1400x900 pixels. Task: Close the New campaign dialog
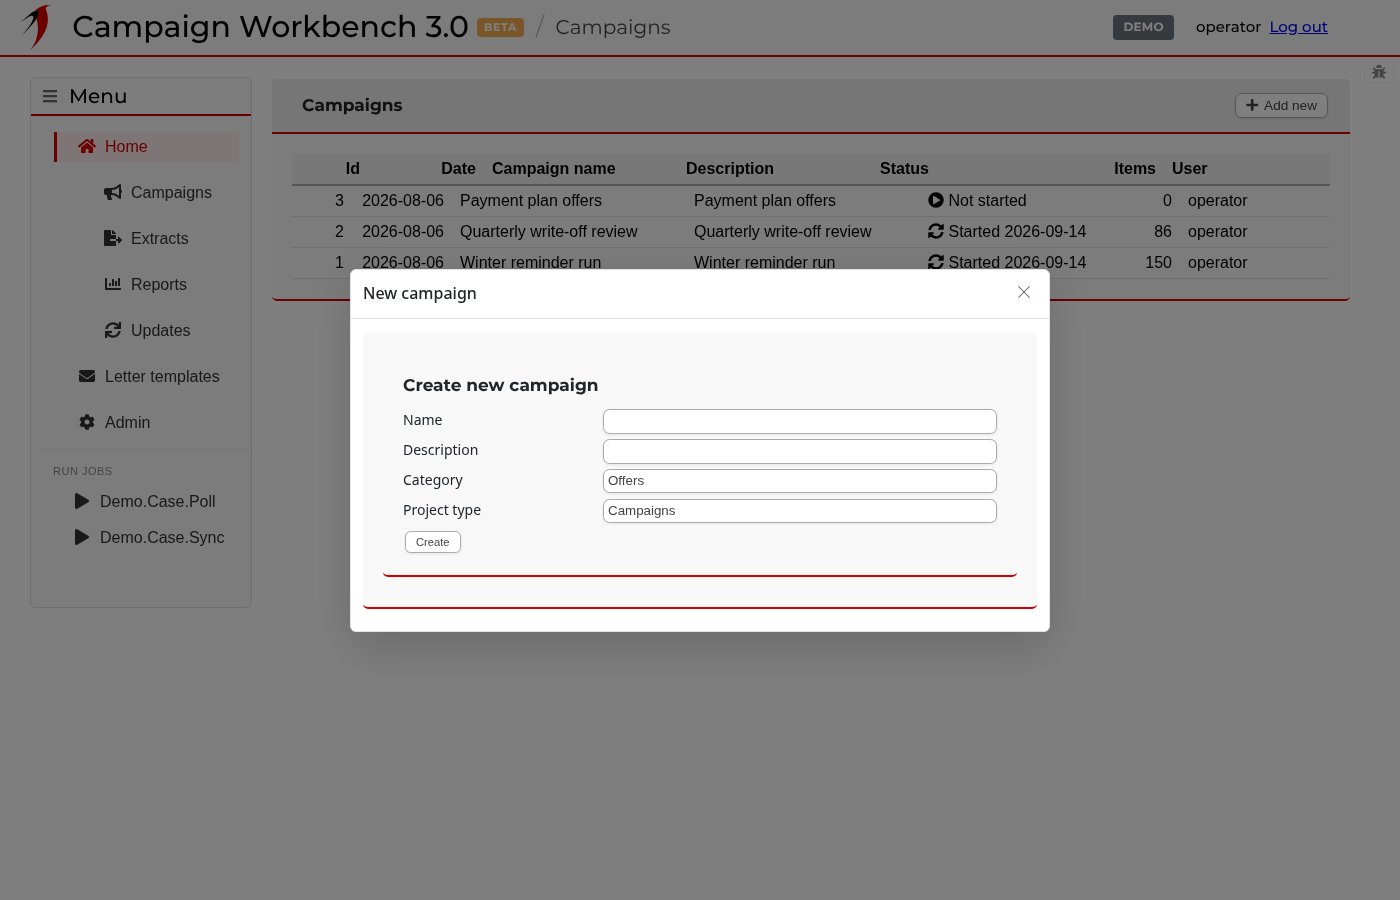pyautogui.click(x=1024, y=292)
